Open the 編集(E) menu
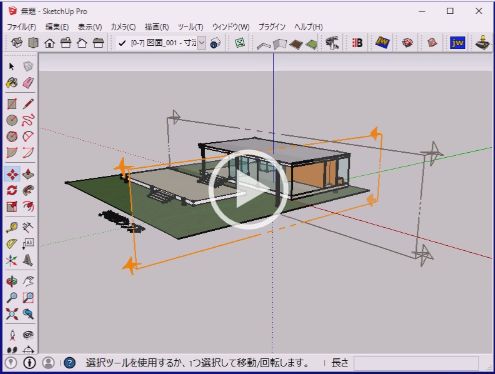The image size is (495, 374). [x=57, y=27]
